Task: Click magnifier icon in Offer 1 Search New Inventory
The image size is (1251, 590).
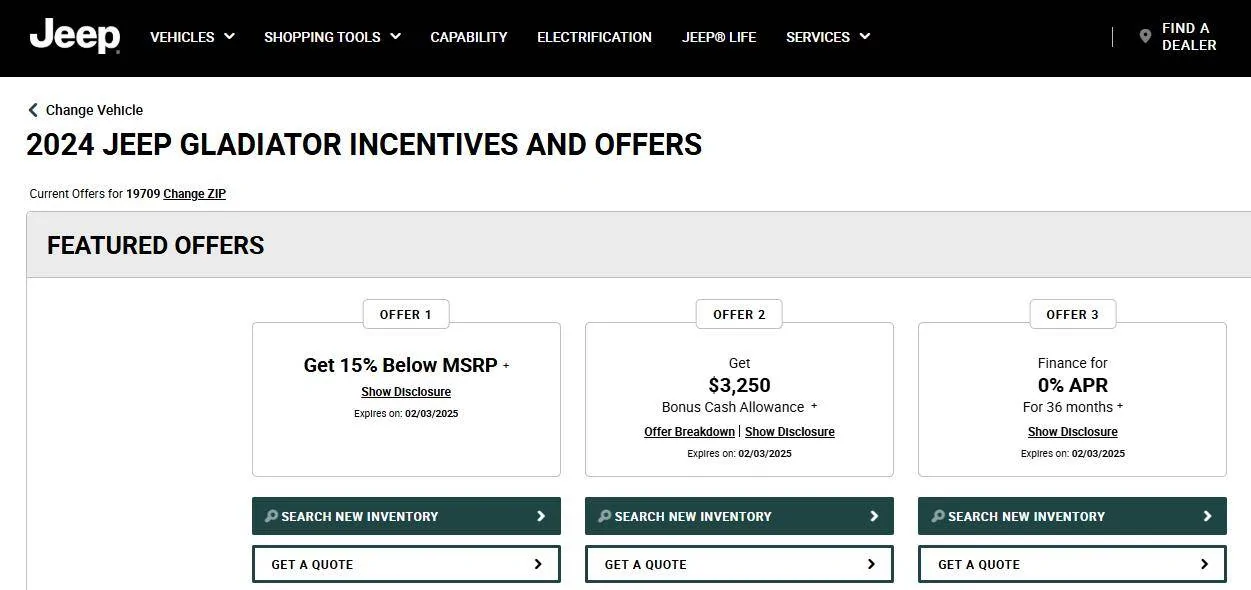Action: pos(271,516)
